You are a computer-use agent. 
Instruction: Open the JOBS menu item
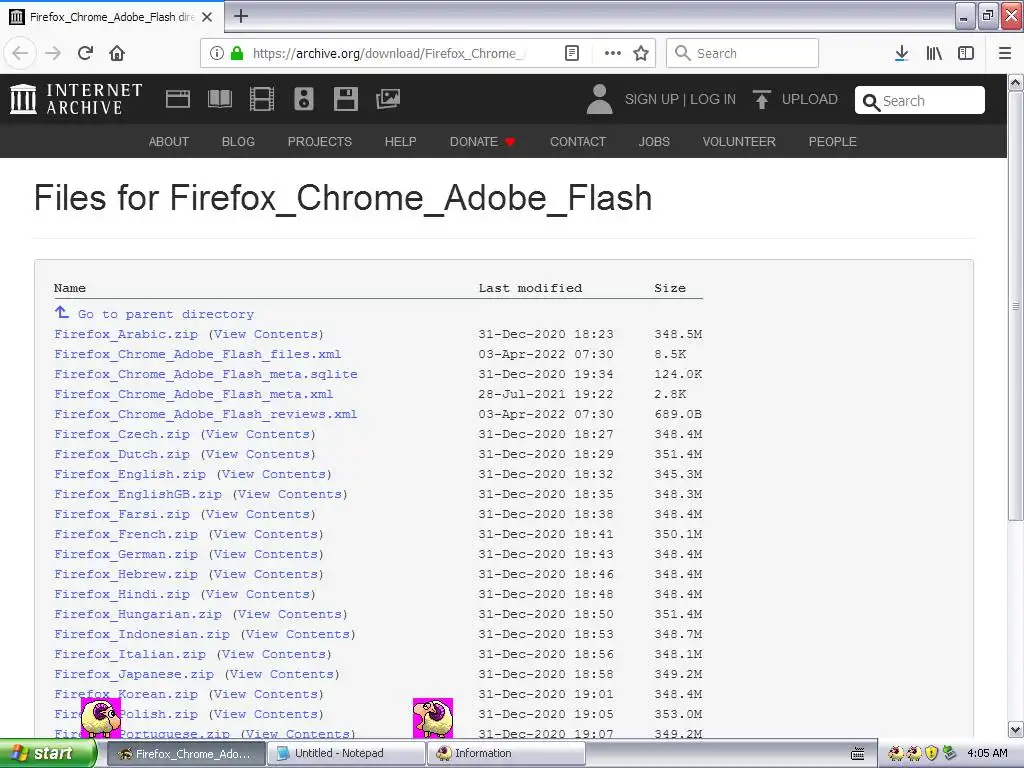pyautogui.click(x=654, y=142)
